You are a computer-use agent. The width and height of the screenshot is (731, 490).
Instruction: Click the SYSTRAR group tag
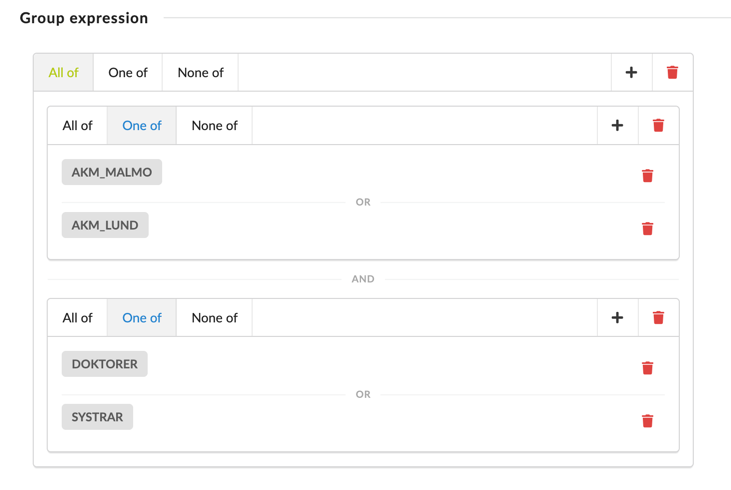(x=97, y=417)
